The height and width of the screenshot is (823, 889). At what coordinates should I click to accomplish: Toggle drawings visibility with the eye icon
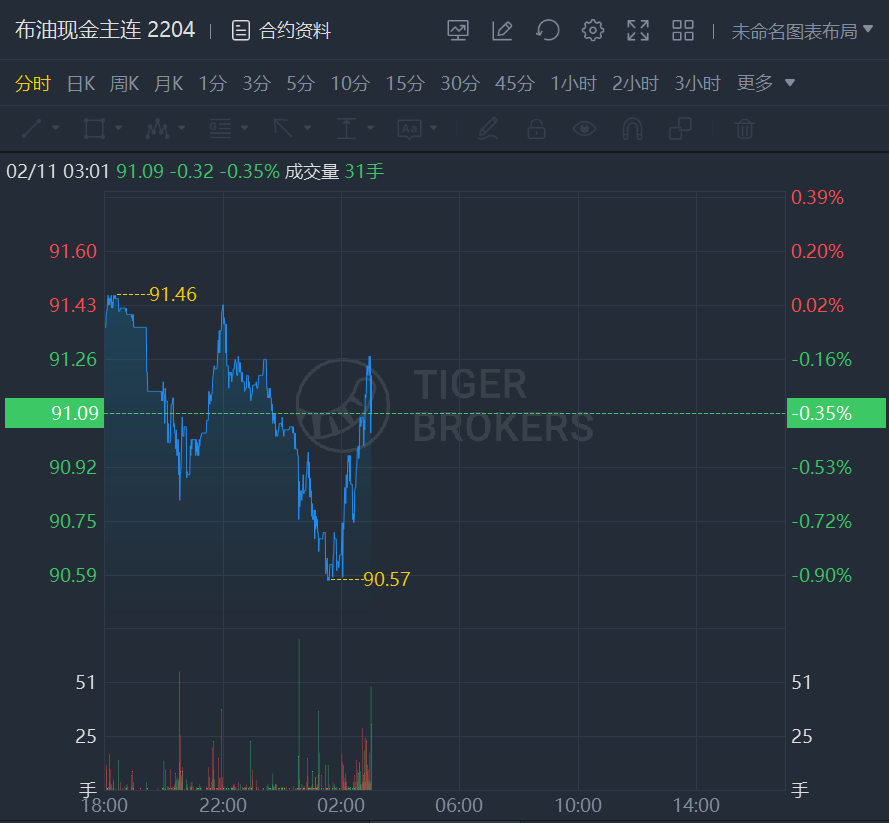click(x=584, y=129)
